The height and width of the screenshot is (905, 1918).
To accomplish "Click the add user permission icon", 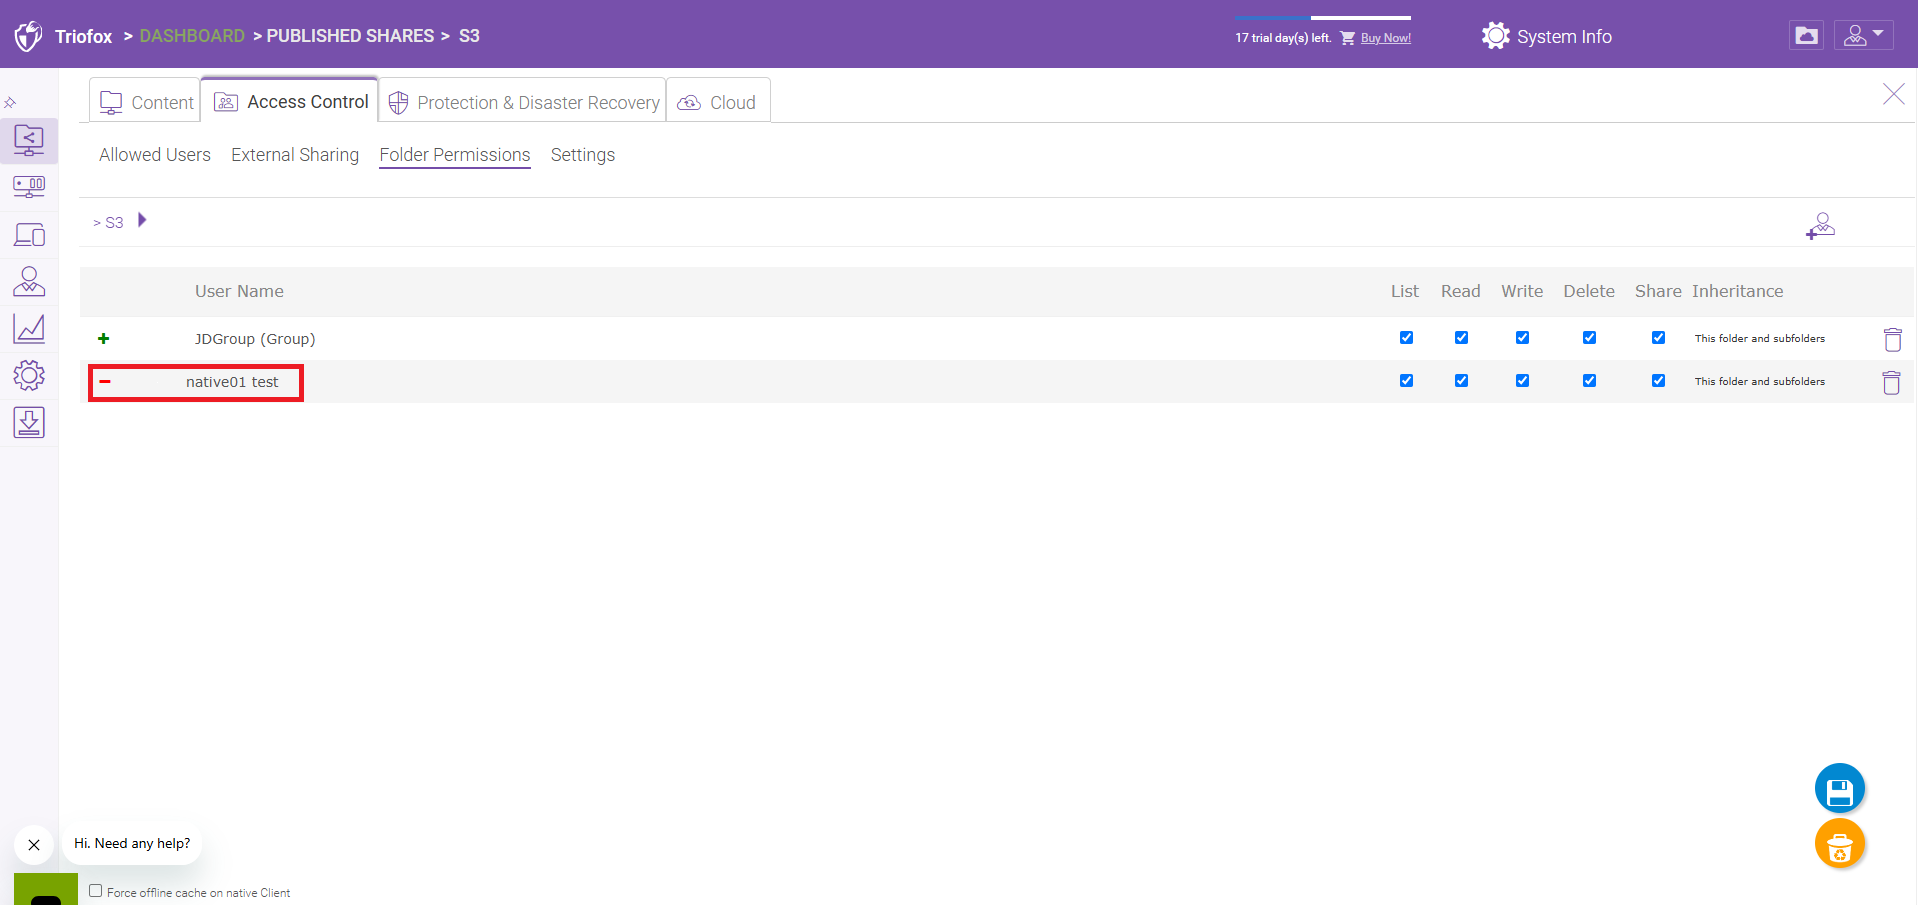I will point(1820,226).
